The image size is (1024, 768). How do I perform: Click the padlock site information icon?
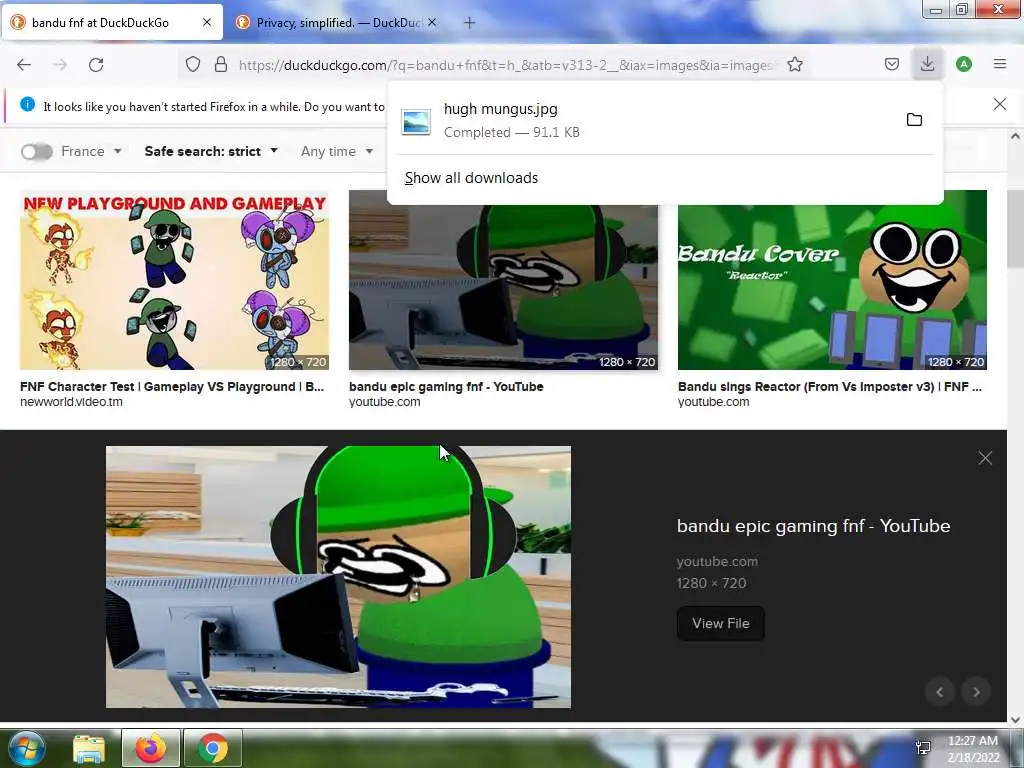point(221,64)
